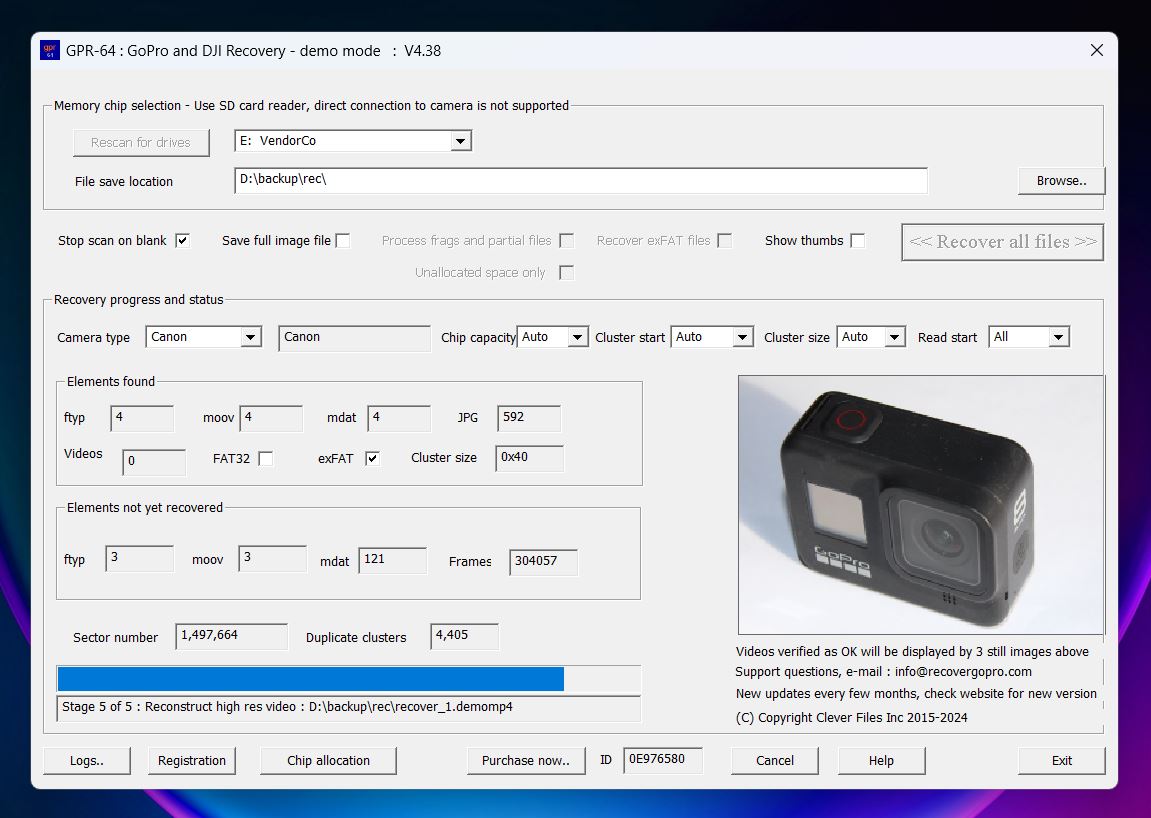Uncheck the exFAT checkbox

tap(373, 458)
